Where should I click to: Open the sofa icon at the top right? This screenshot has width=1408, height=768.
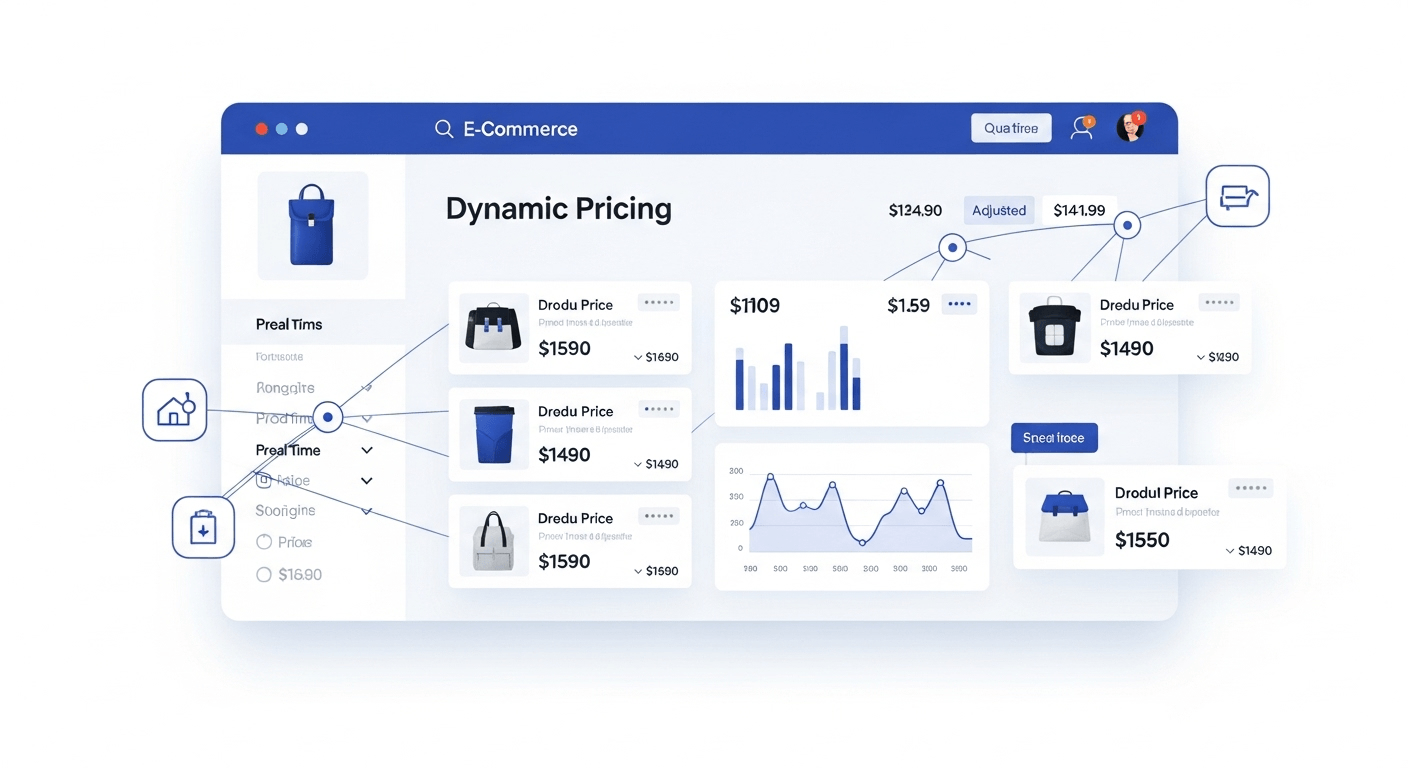click(x=1237, y=196)
